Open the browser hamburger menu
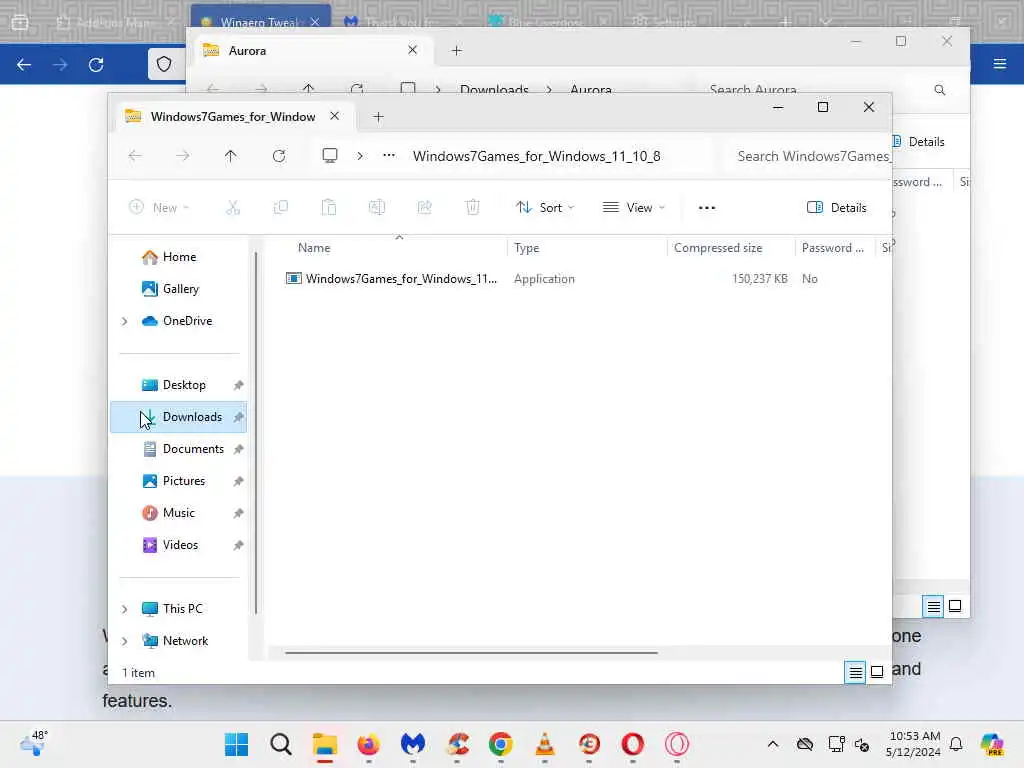Image resolution: width=1024 pixels, height=768 pixels. pyautogui.click(x=999, y=64)
